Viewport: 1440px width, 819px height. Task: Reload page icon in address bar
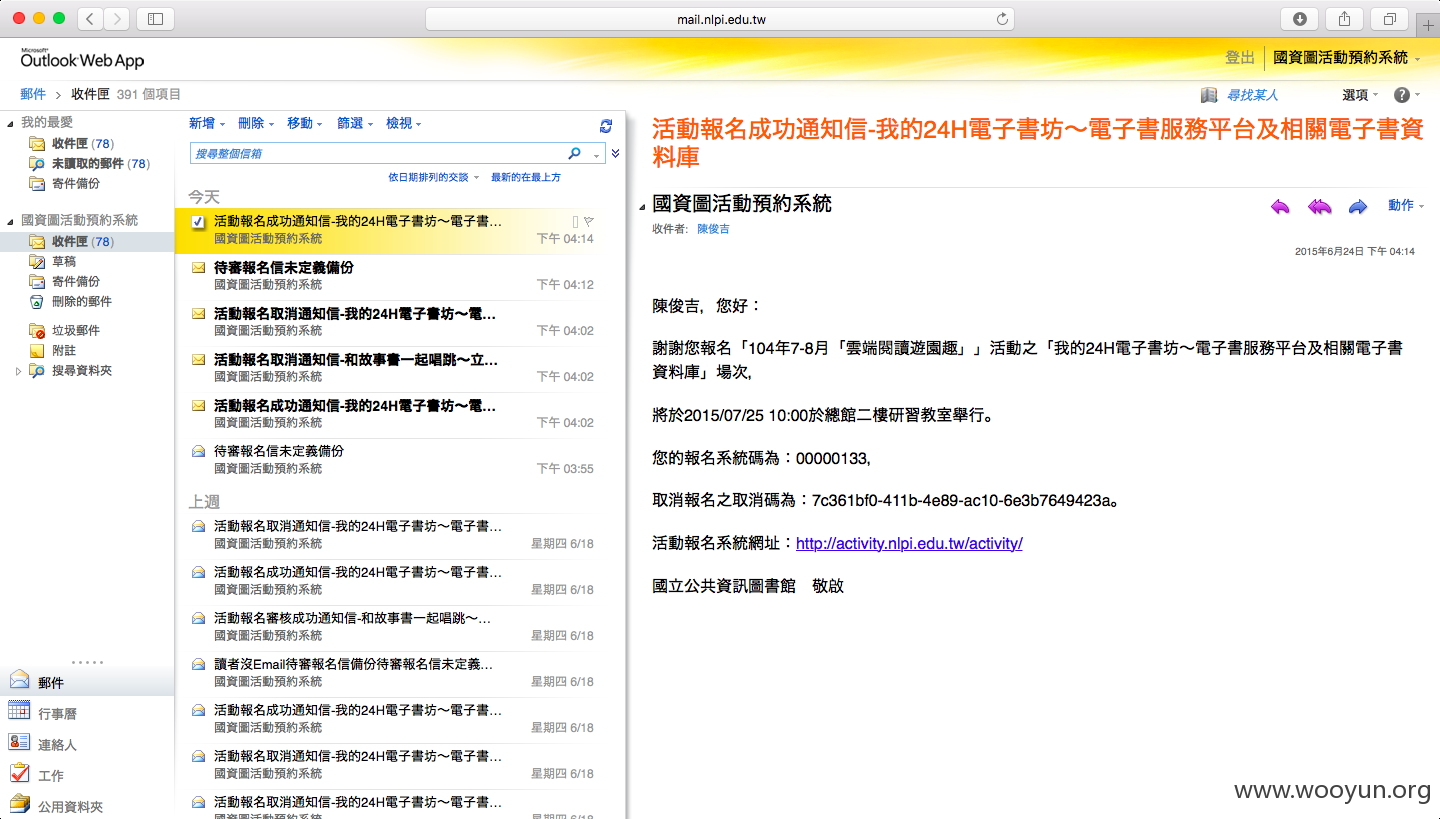click(1002, 19)
